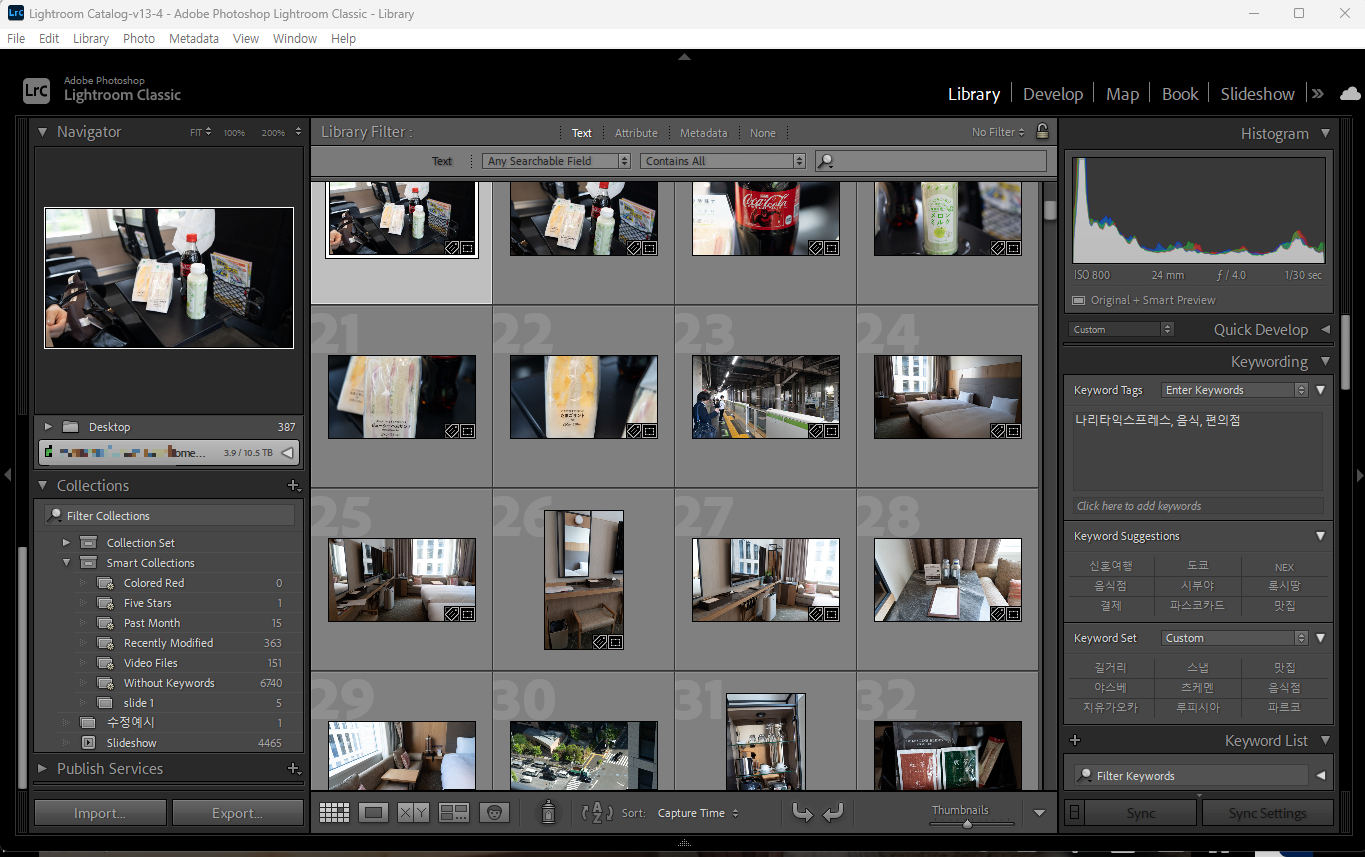Click Filter Collections search field
The image size is (1365, 857).
tap(170, 516)
